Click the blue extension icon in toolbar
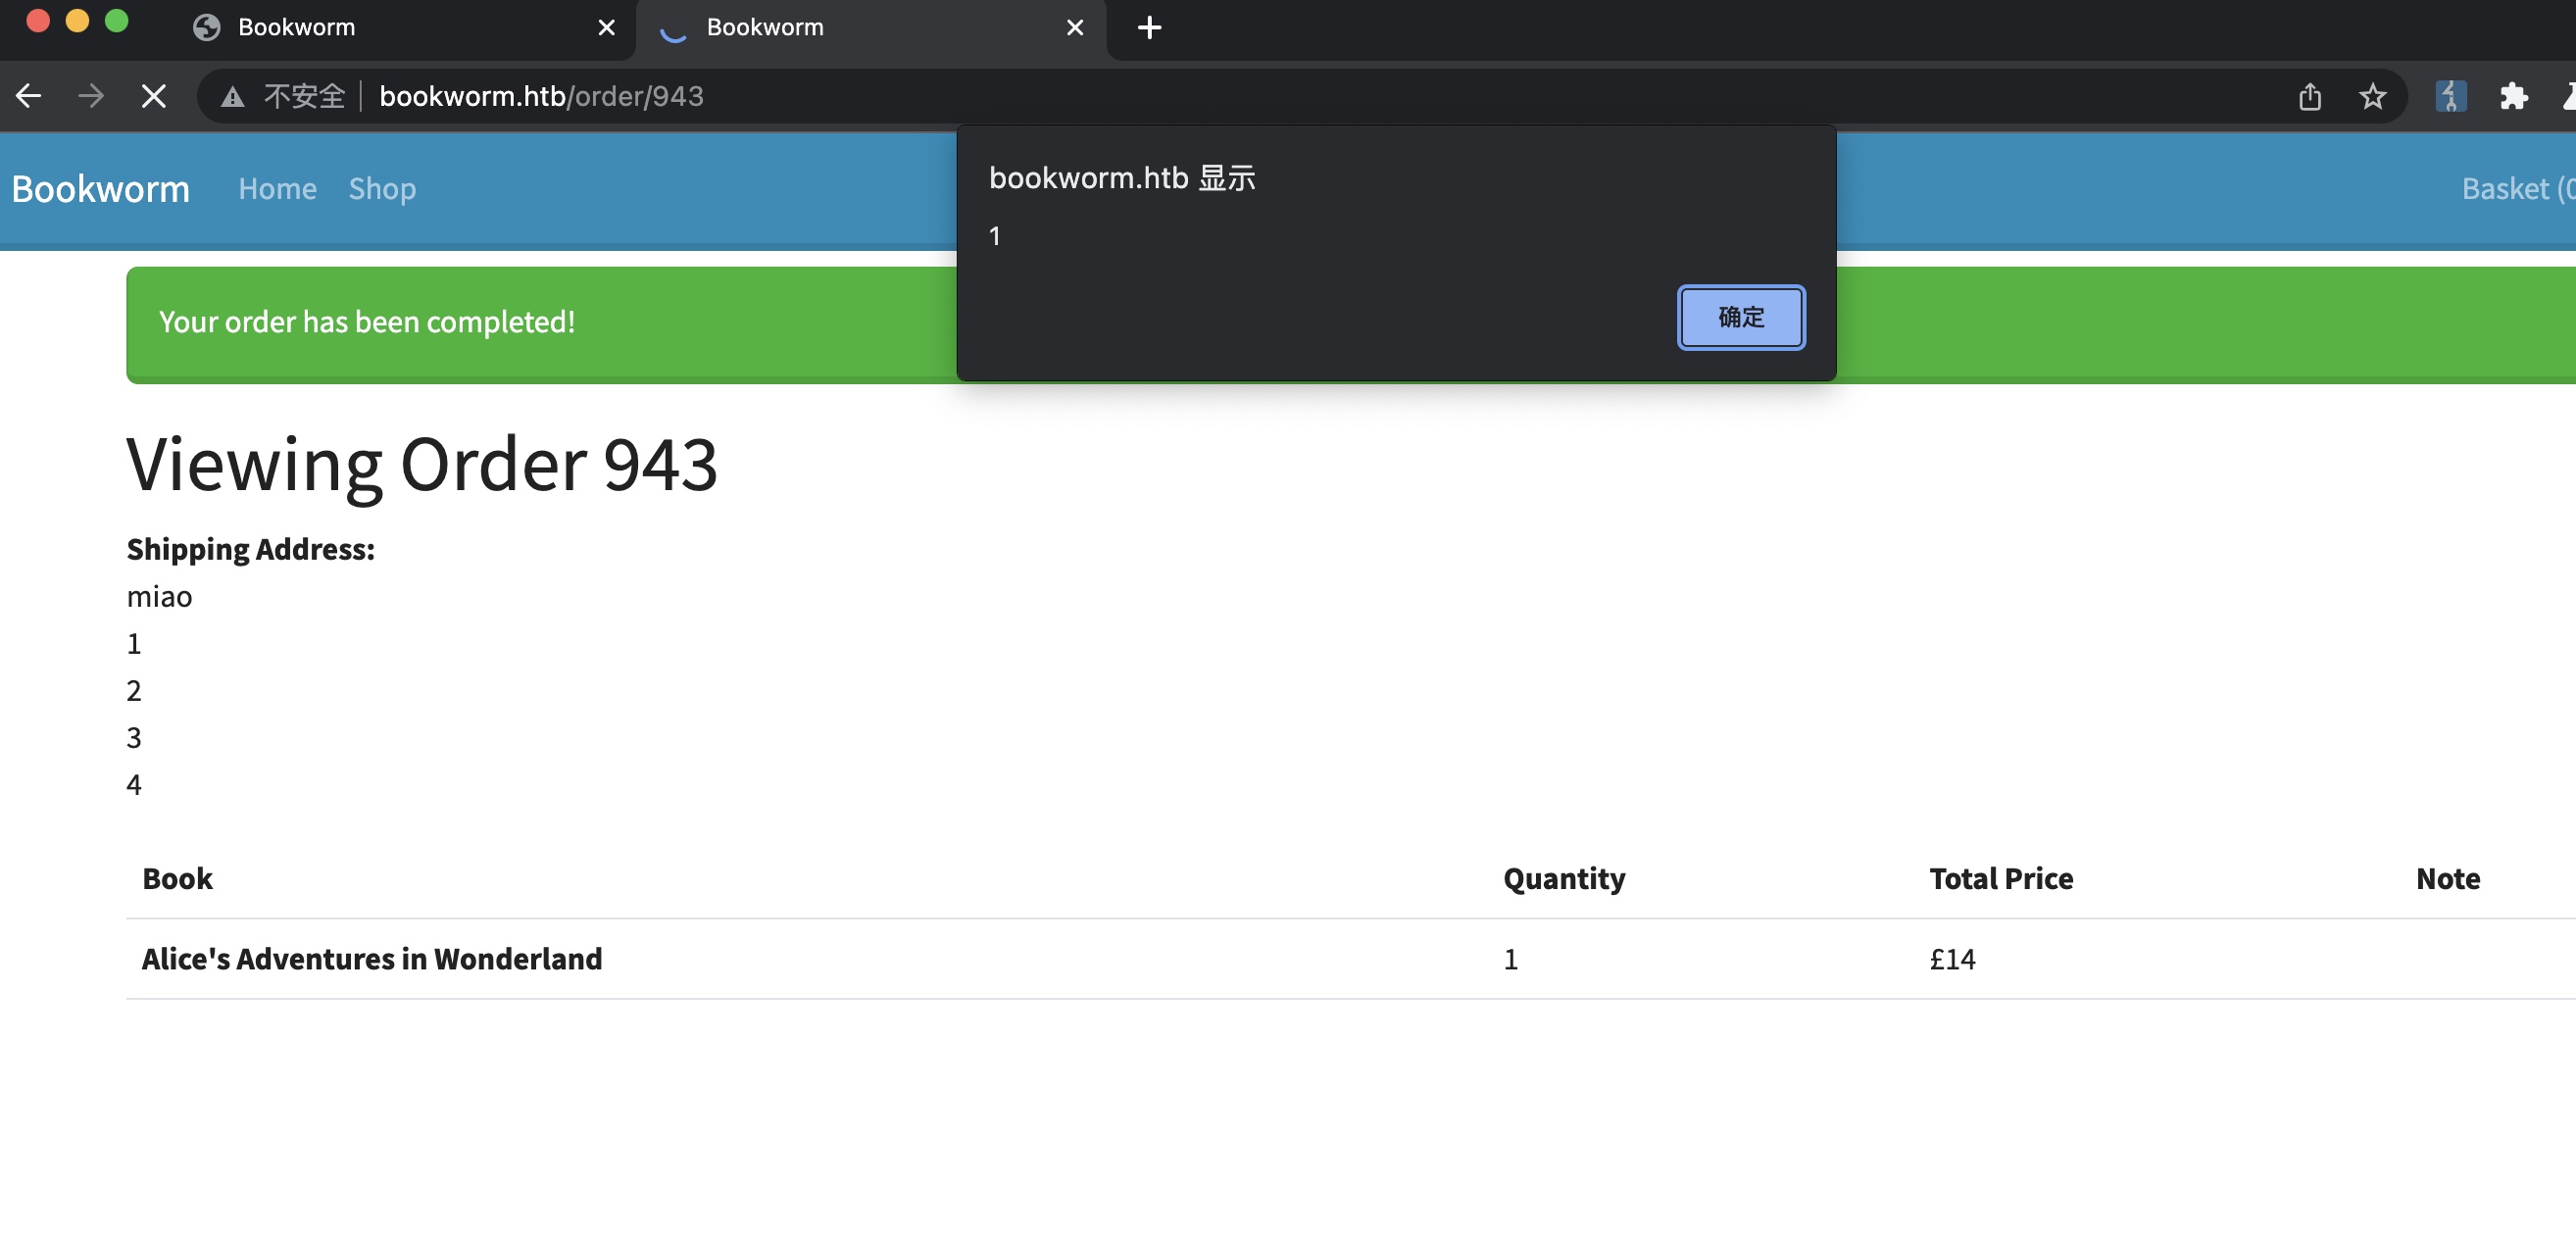This screenshot has height=1239, width=2576. click(2450, 96)
